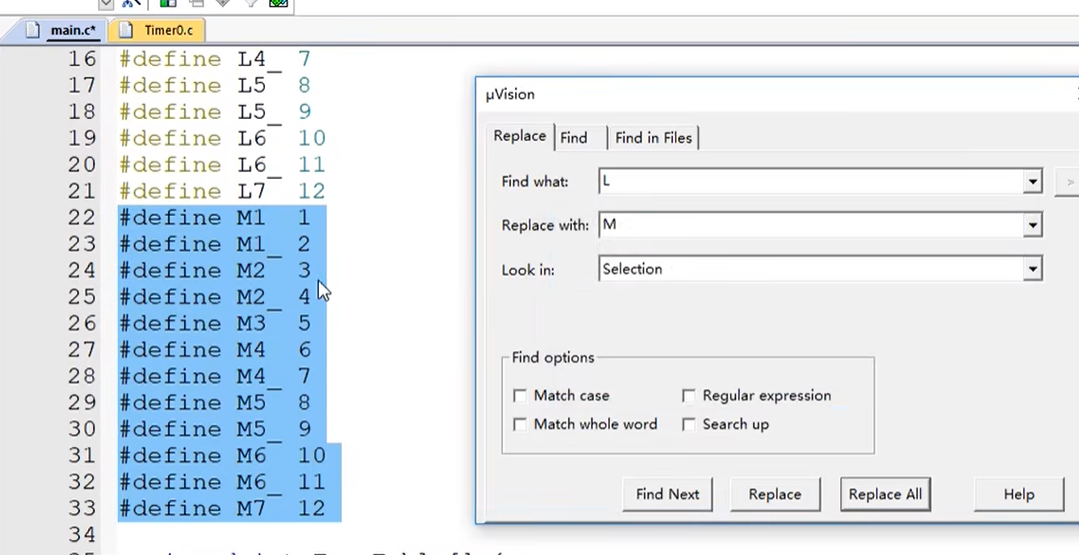Image resolution: width=1079 pixels, height=555 pixels.
Task: Click code line '#define L6_ 11'
Action: point(222,164)
